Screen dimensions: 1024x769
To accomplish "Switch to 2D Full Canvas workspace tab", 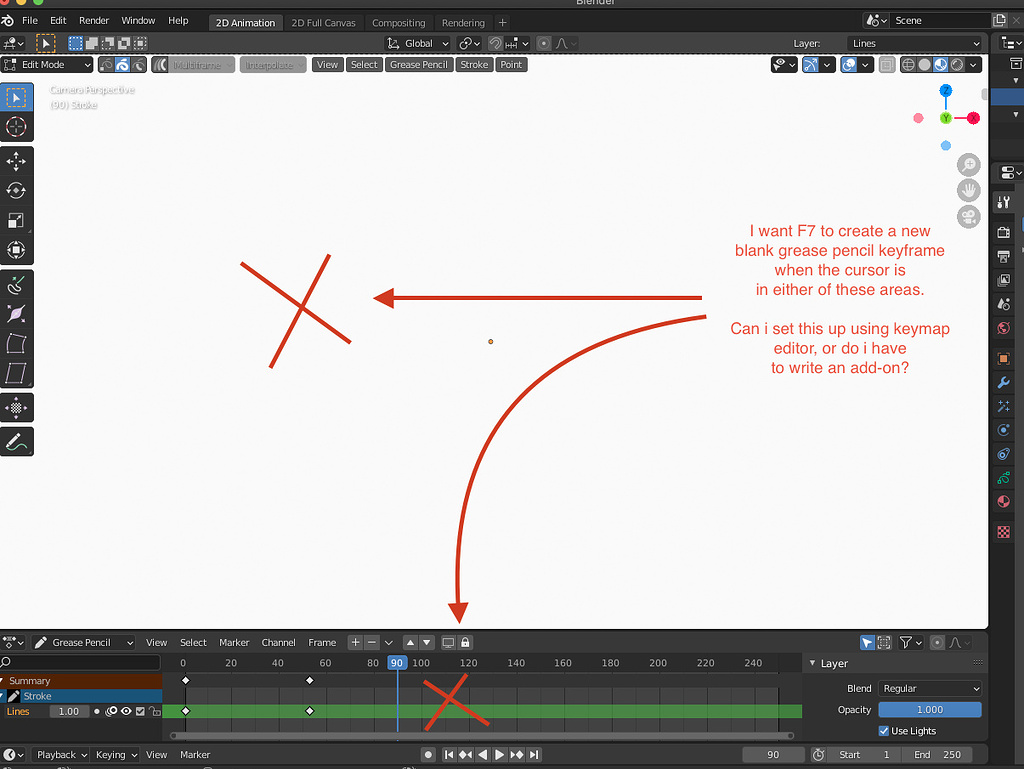I will point(323,22).
